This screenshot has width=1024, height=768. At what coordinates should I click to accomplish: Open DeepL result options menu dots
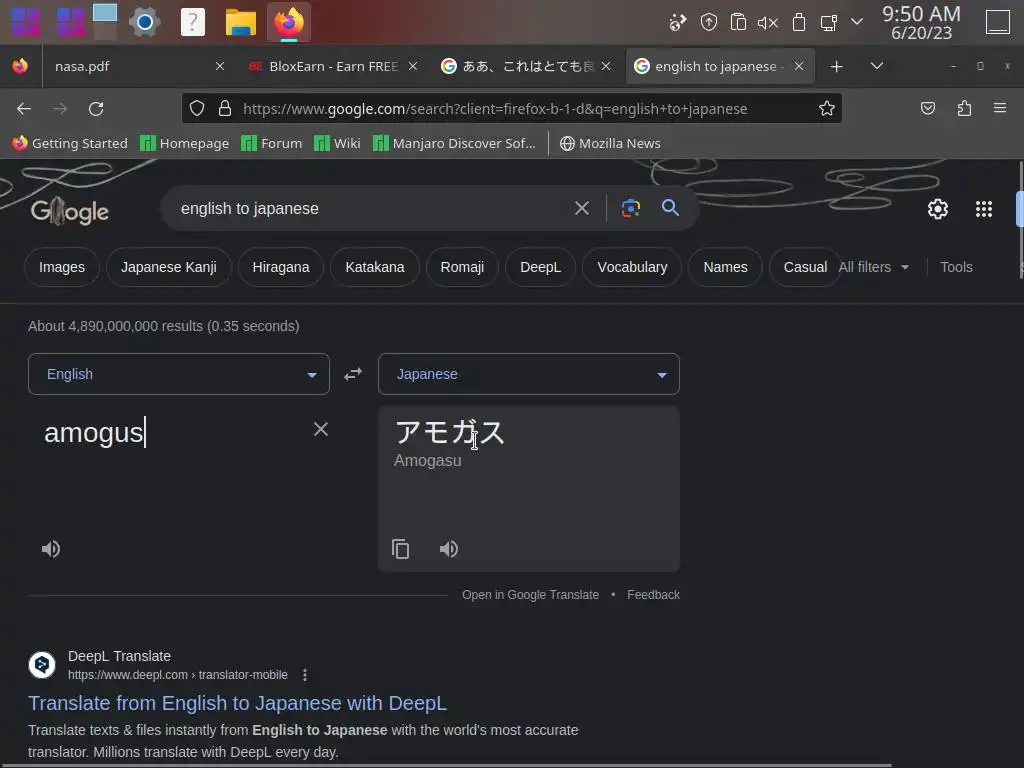tap(305, 675)
